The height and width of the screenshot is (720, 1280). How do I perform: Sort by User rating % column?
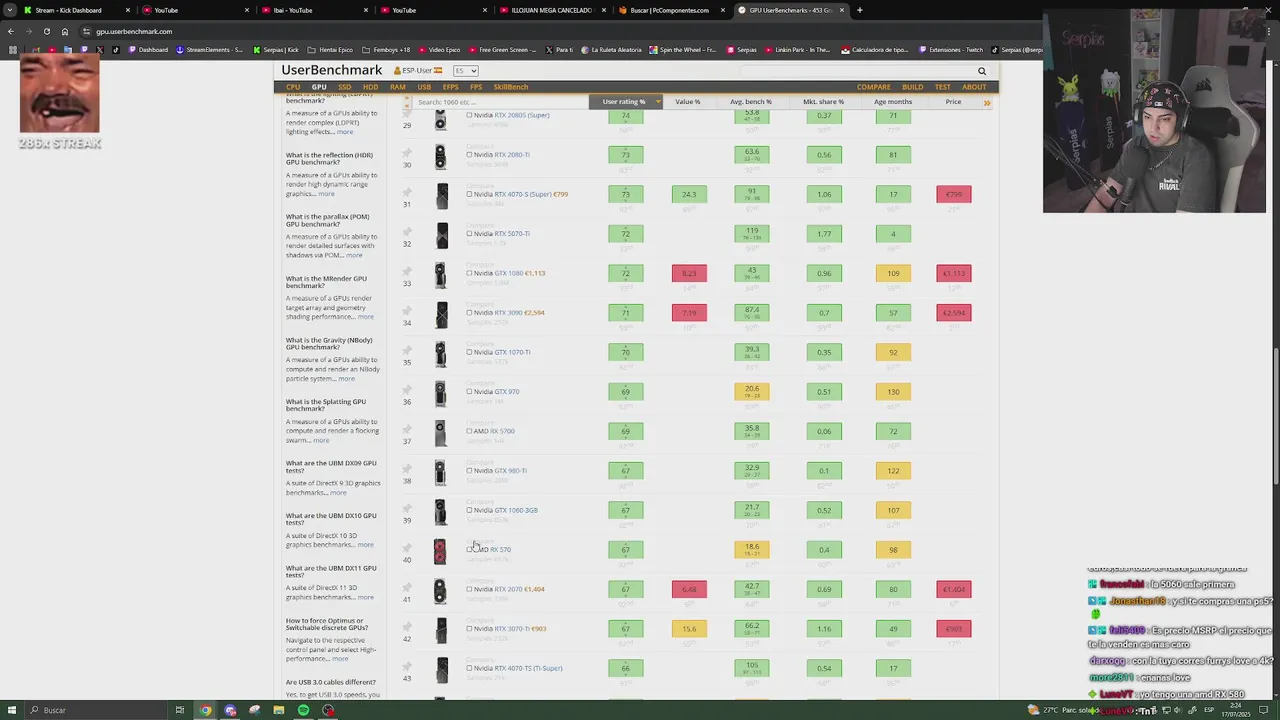[x=626, y=101]
